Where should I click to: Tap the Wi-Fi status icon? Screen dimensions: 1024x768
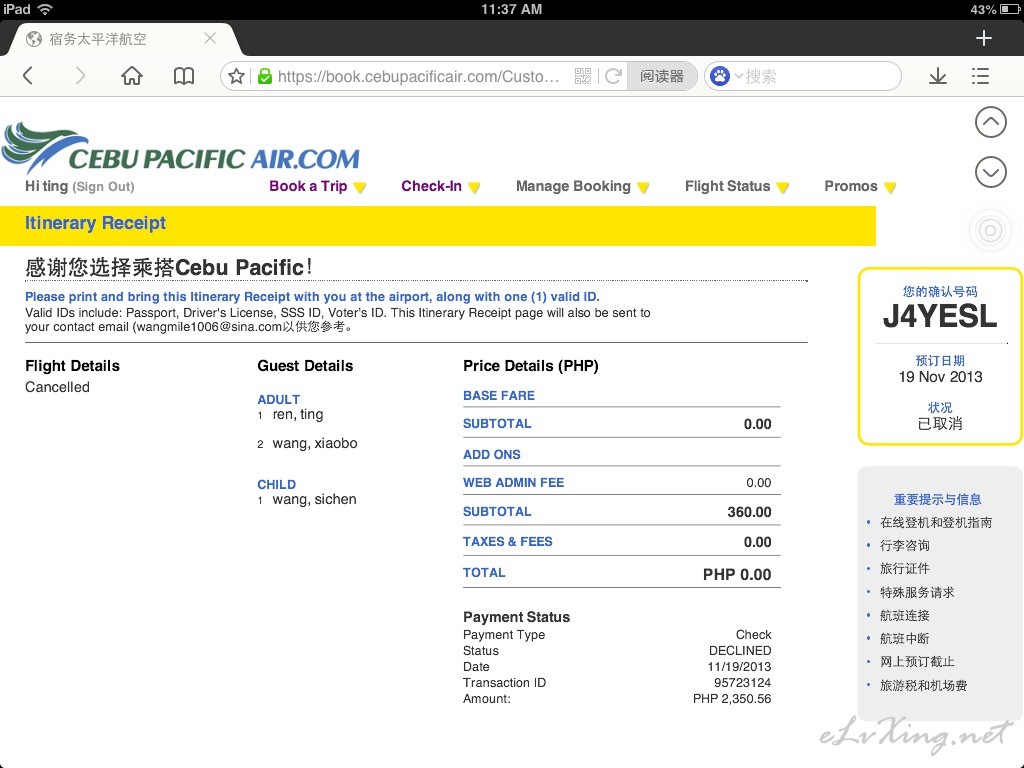coord(45,9)
